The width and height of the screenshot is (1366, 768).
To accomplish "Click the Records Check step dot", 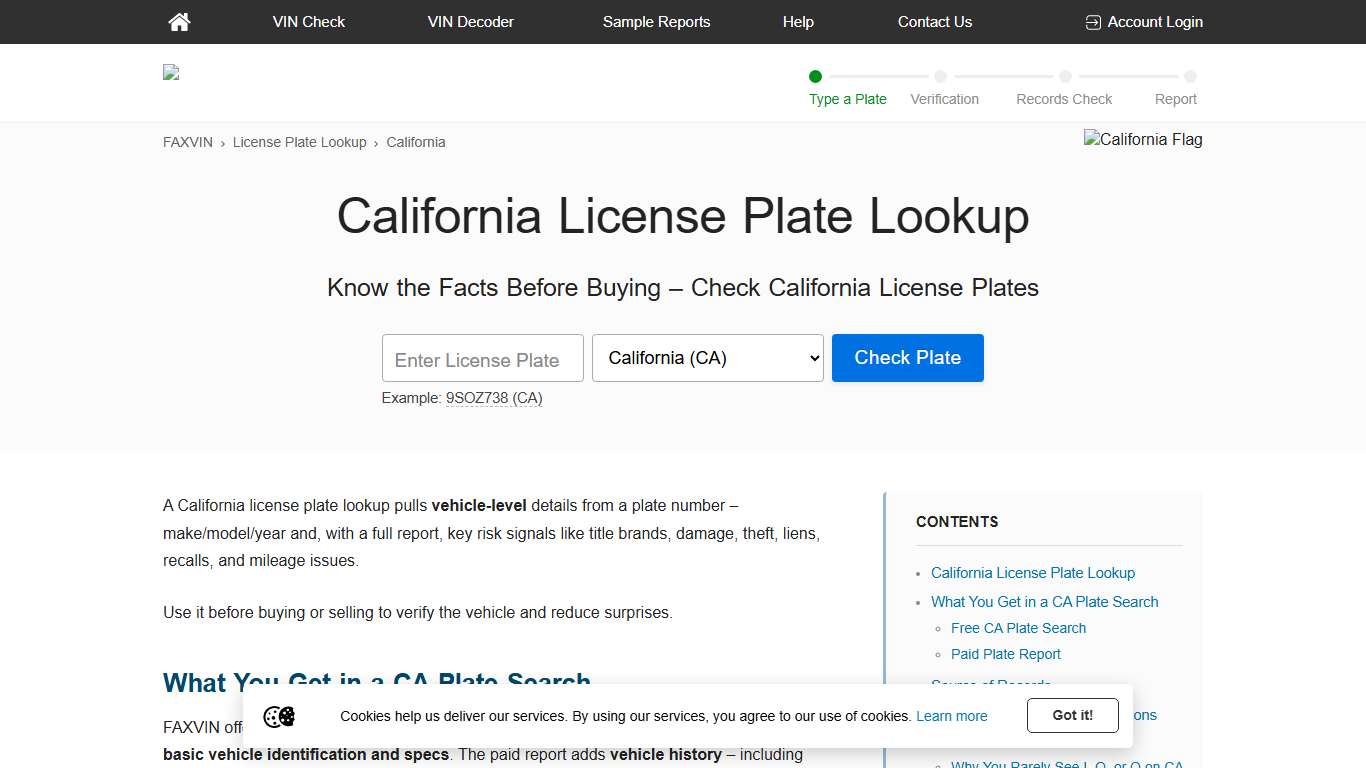I will (1064, 76).
